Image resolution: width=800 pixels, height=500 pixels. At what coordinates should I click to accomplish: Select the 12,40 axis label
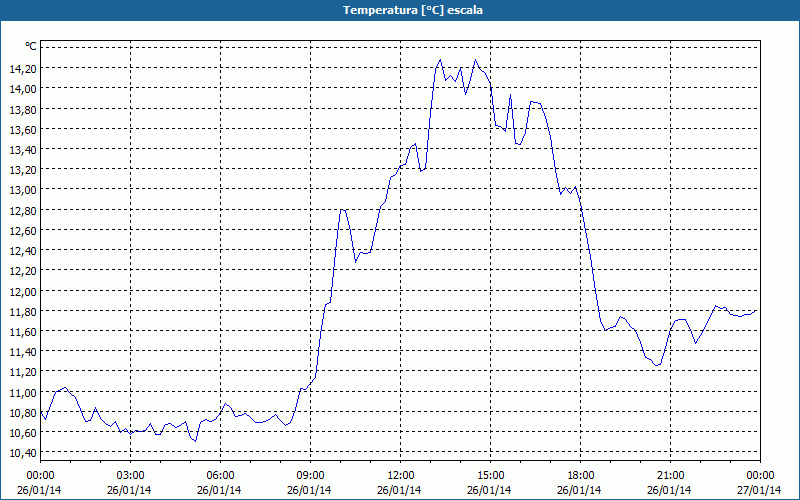point(22,251)
